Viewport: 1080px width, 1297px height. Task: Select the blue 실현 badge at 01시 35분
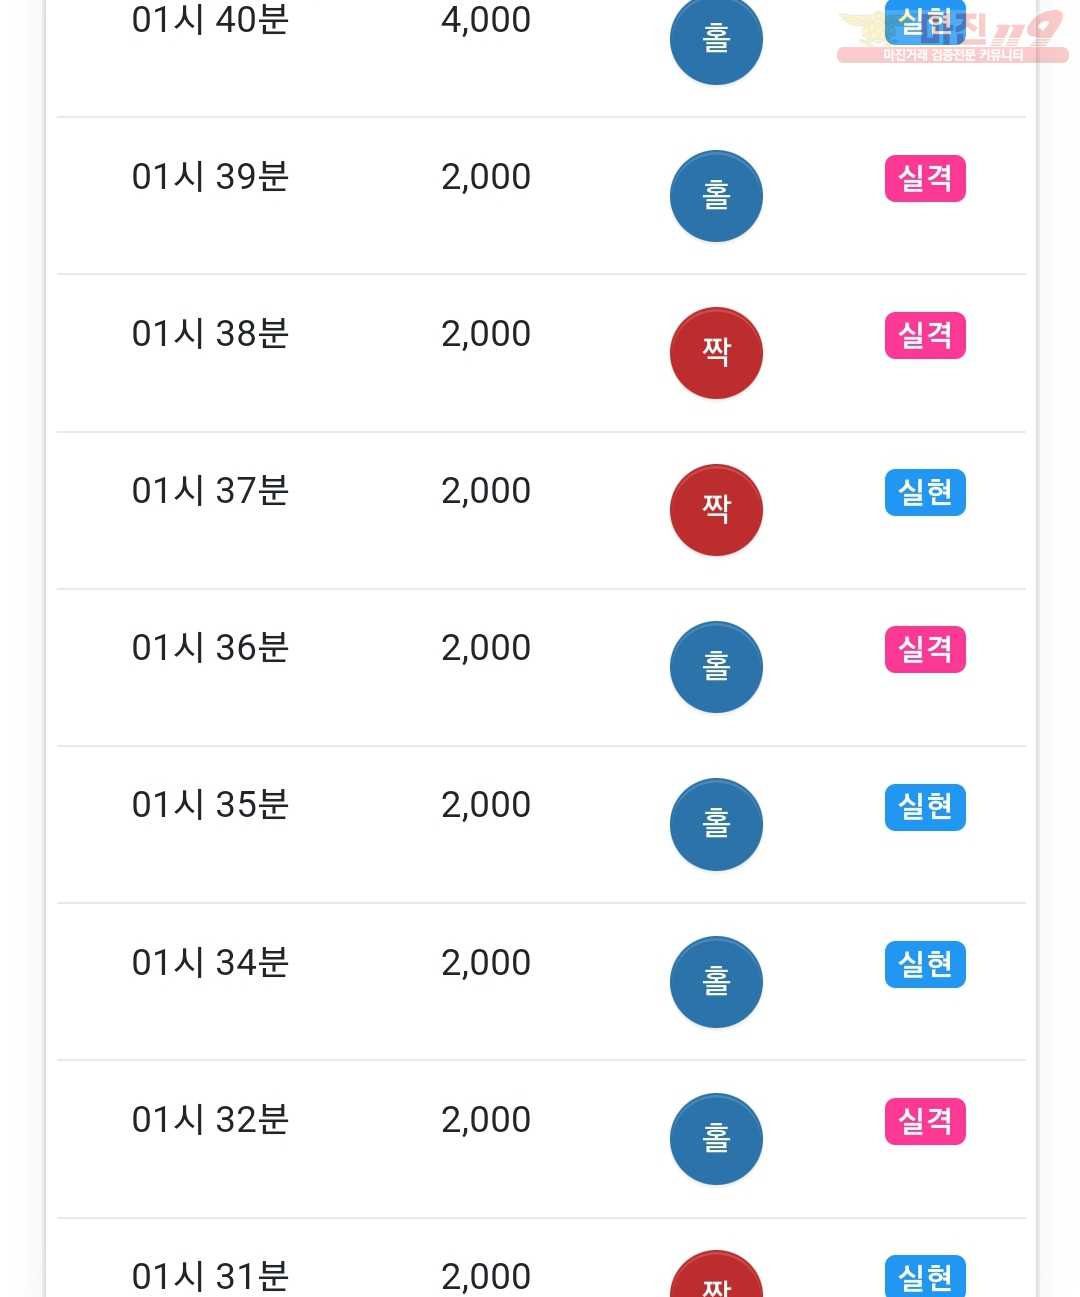tap(925, 806)
